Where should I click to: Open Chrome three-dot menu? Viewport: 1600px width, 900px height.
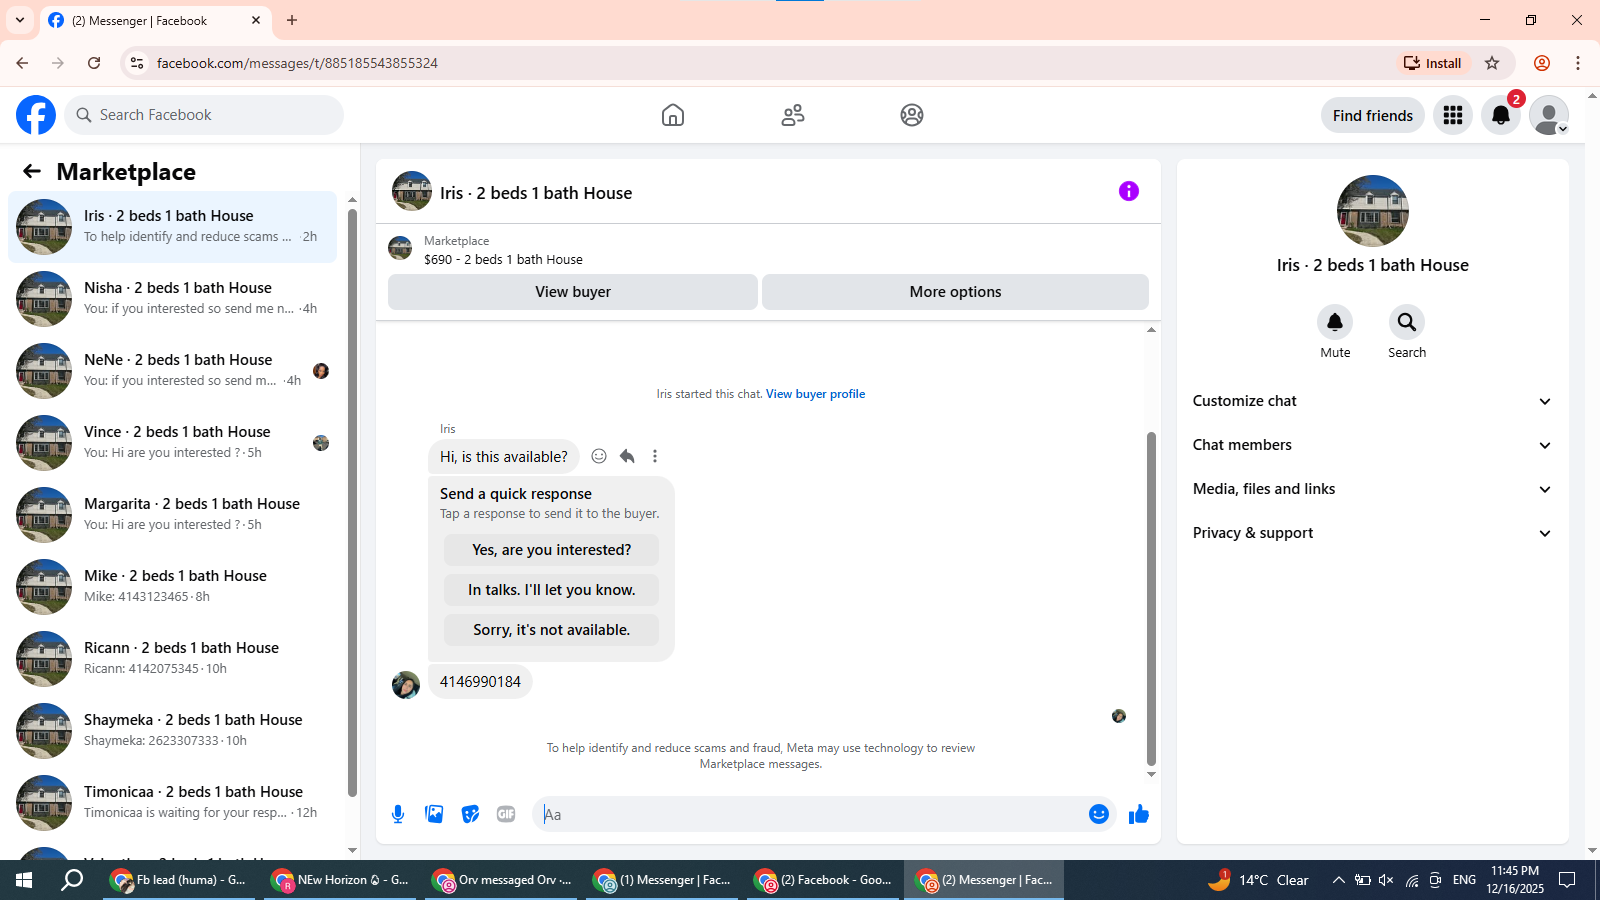(1578, 63)
